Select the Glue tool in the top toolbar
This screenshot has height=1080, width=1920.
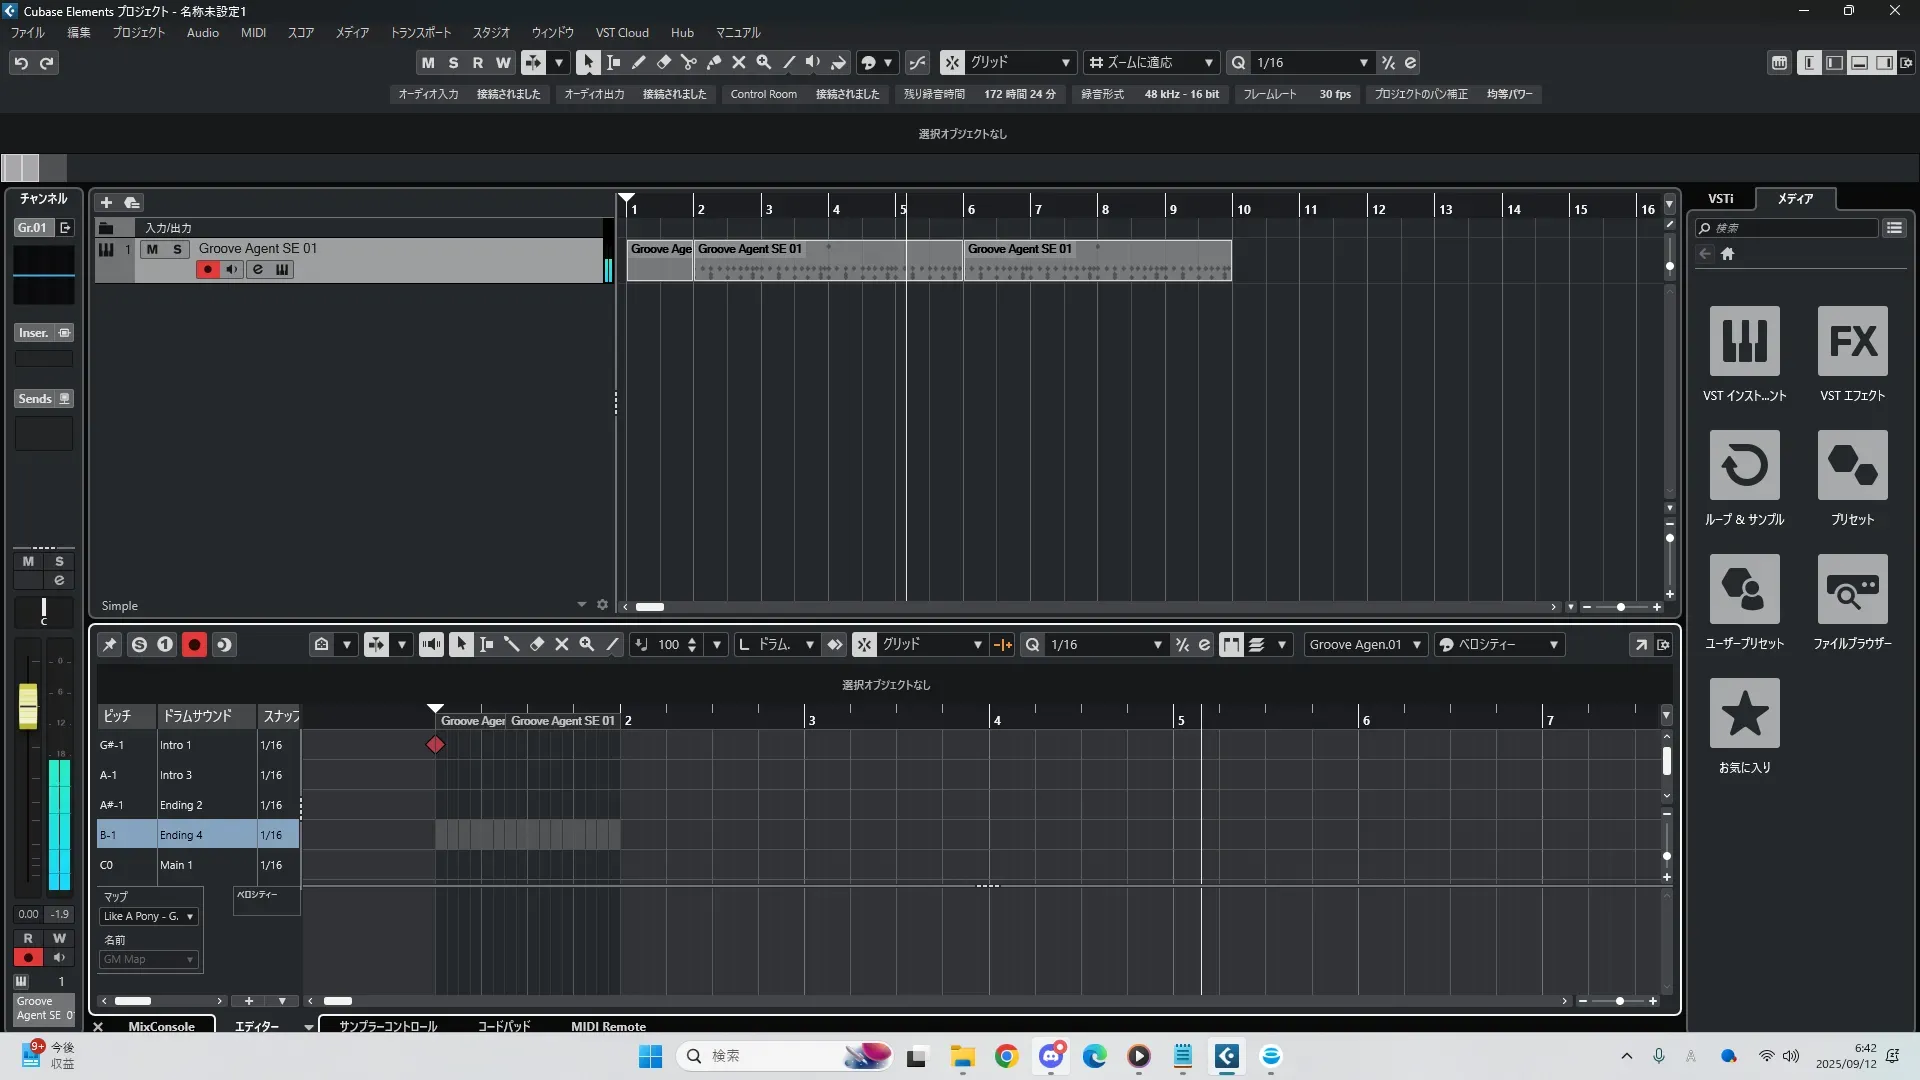713,63
